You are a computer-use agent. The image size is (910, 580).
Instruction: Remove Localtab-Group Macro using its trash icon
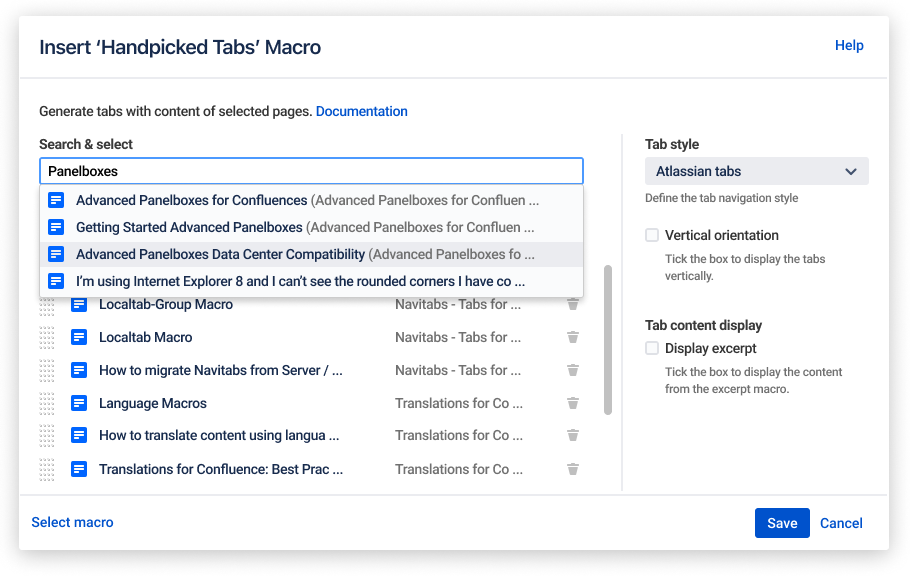tap(572, 304)
